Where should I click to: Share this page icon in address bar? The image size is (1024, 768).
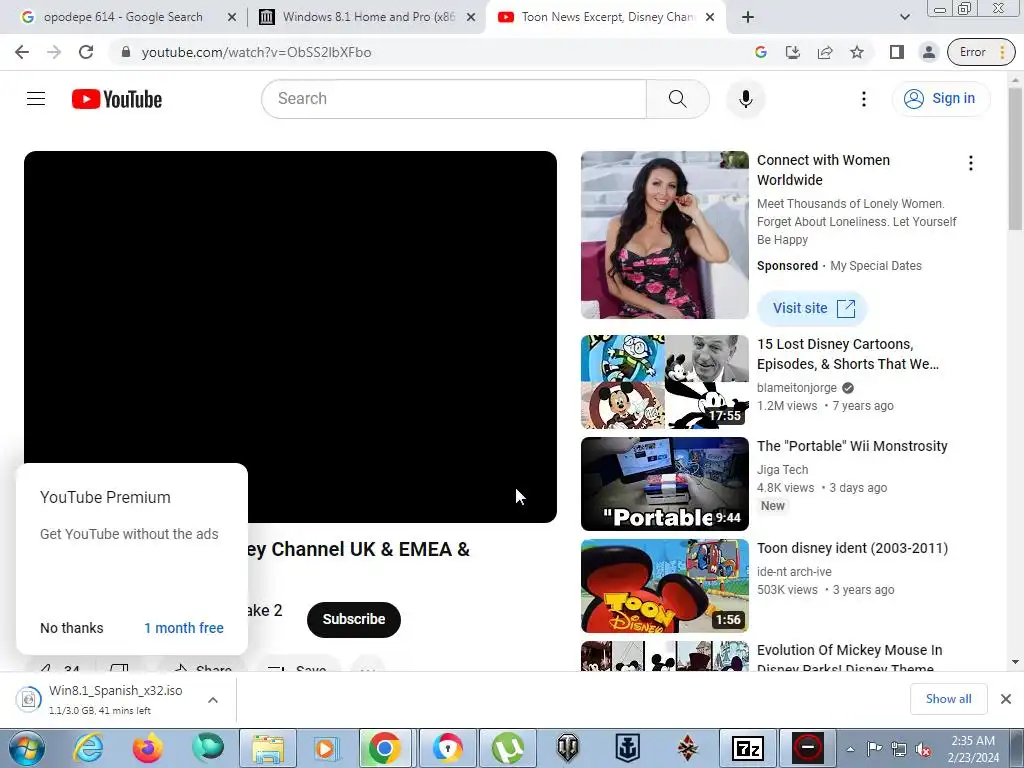(825, 52)
